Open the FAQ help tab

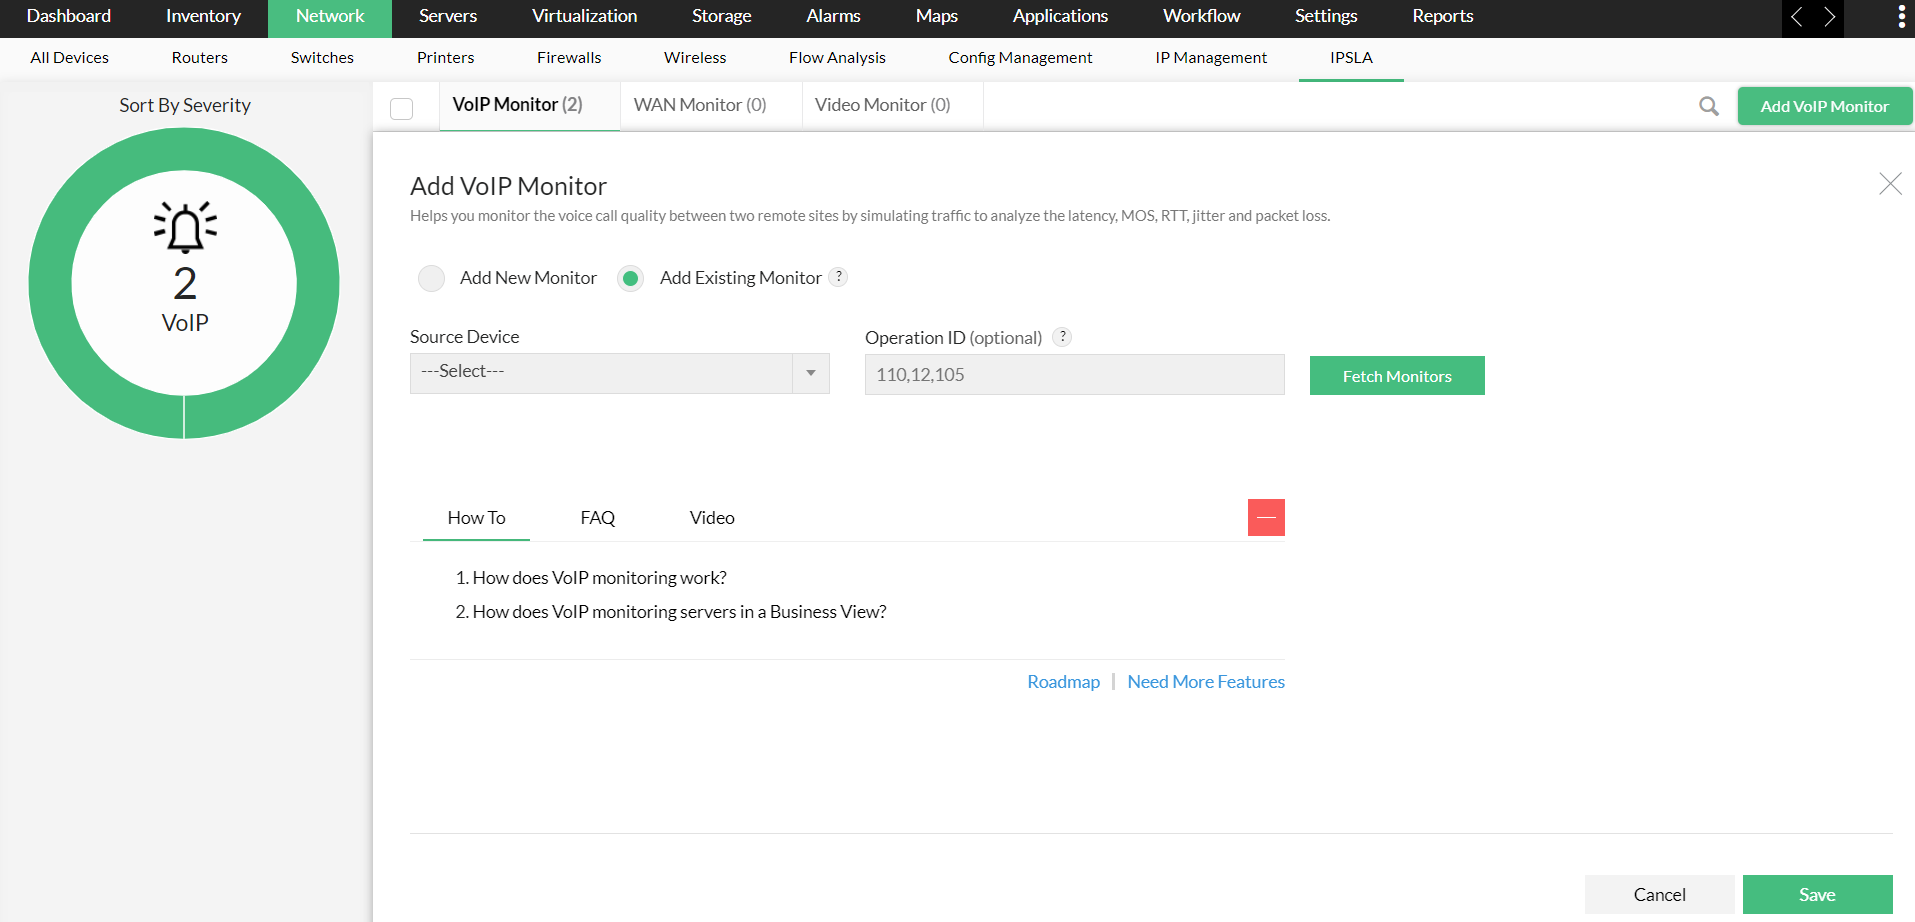coord(598,518)
